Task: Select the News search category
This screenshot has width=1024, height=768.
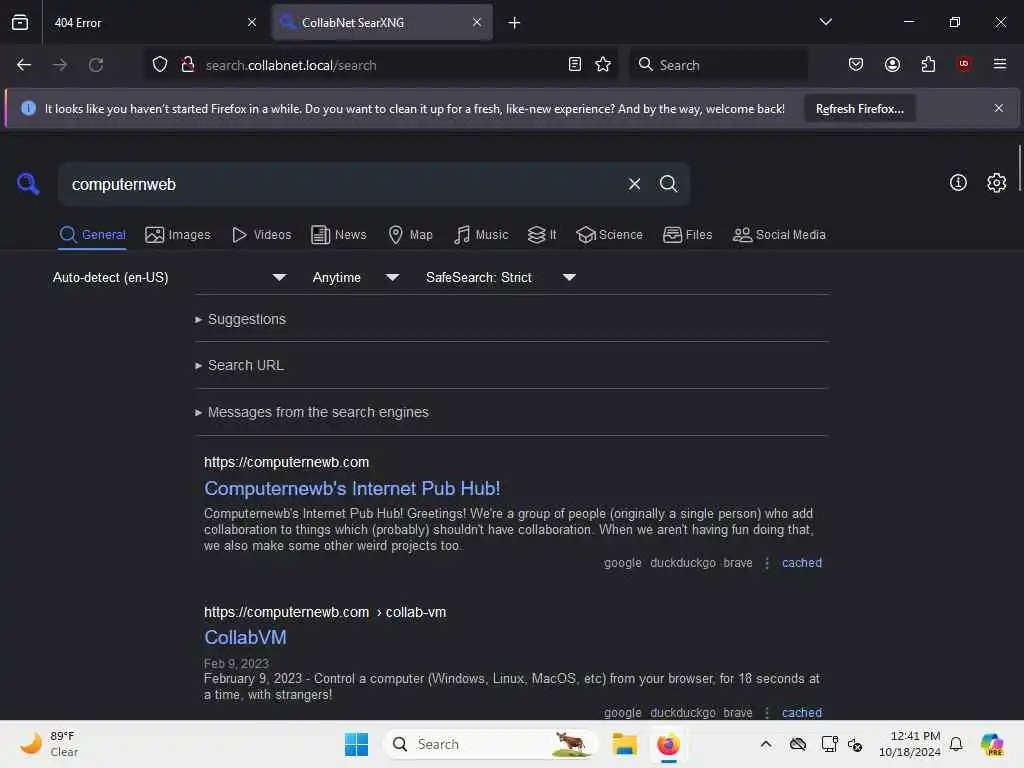Action: pos(339,234)
